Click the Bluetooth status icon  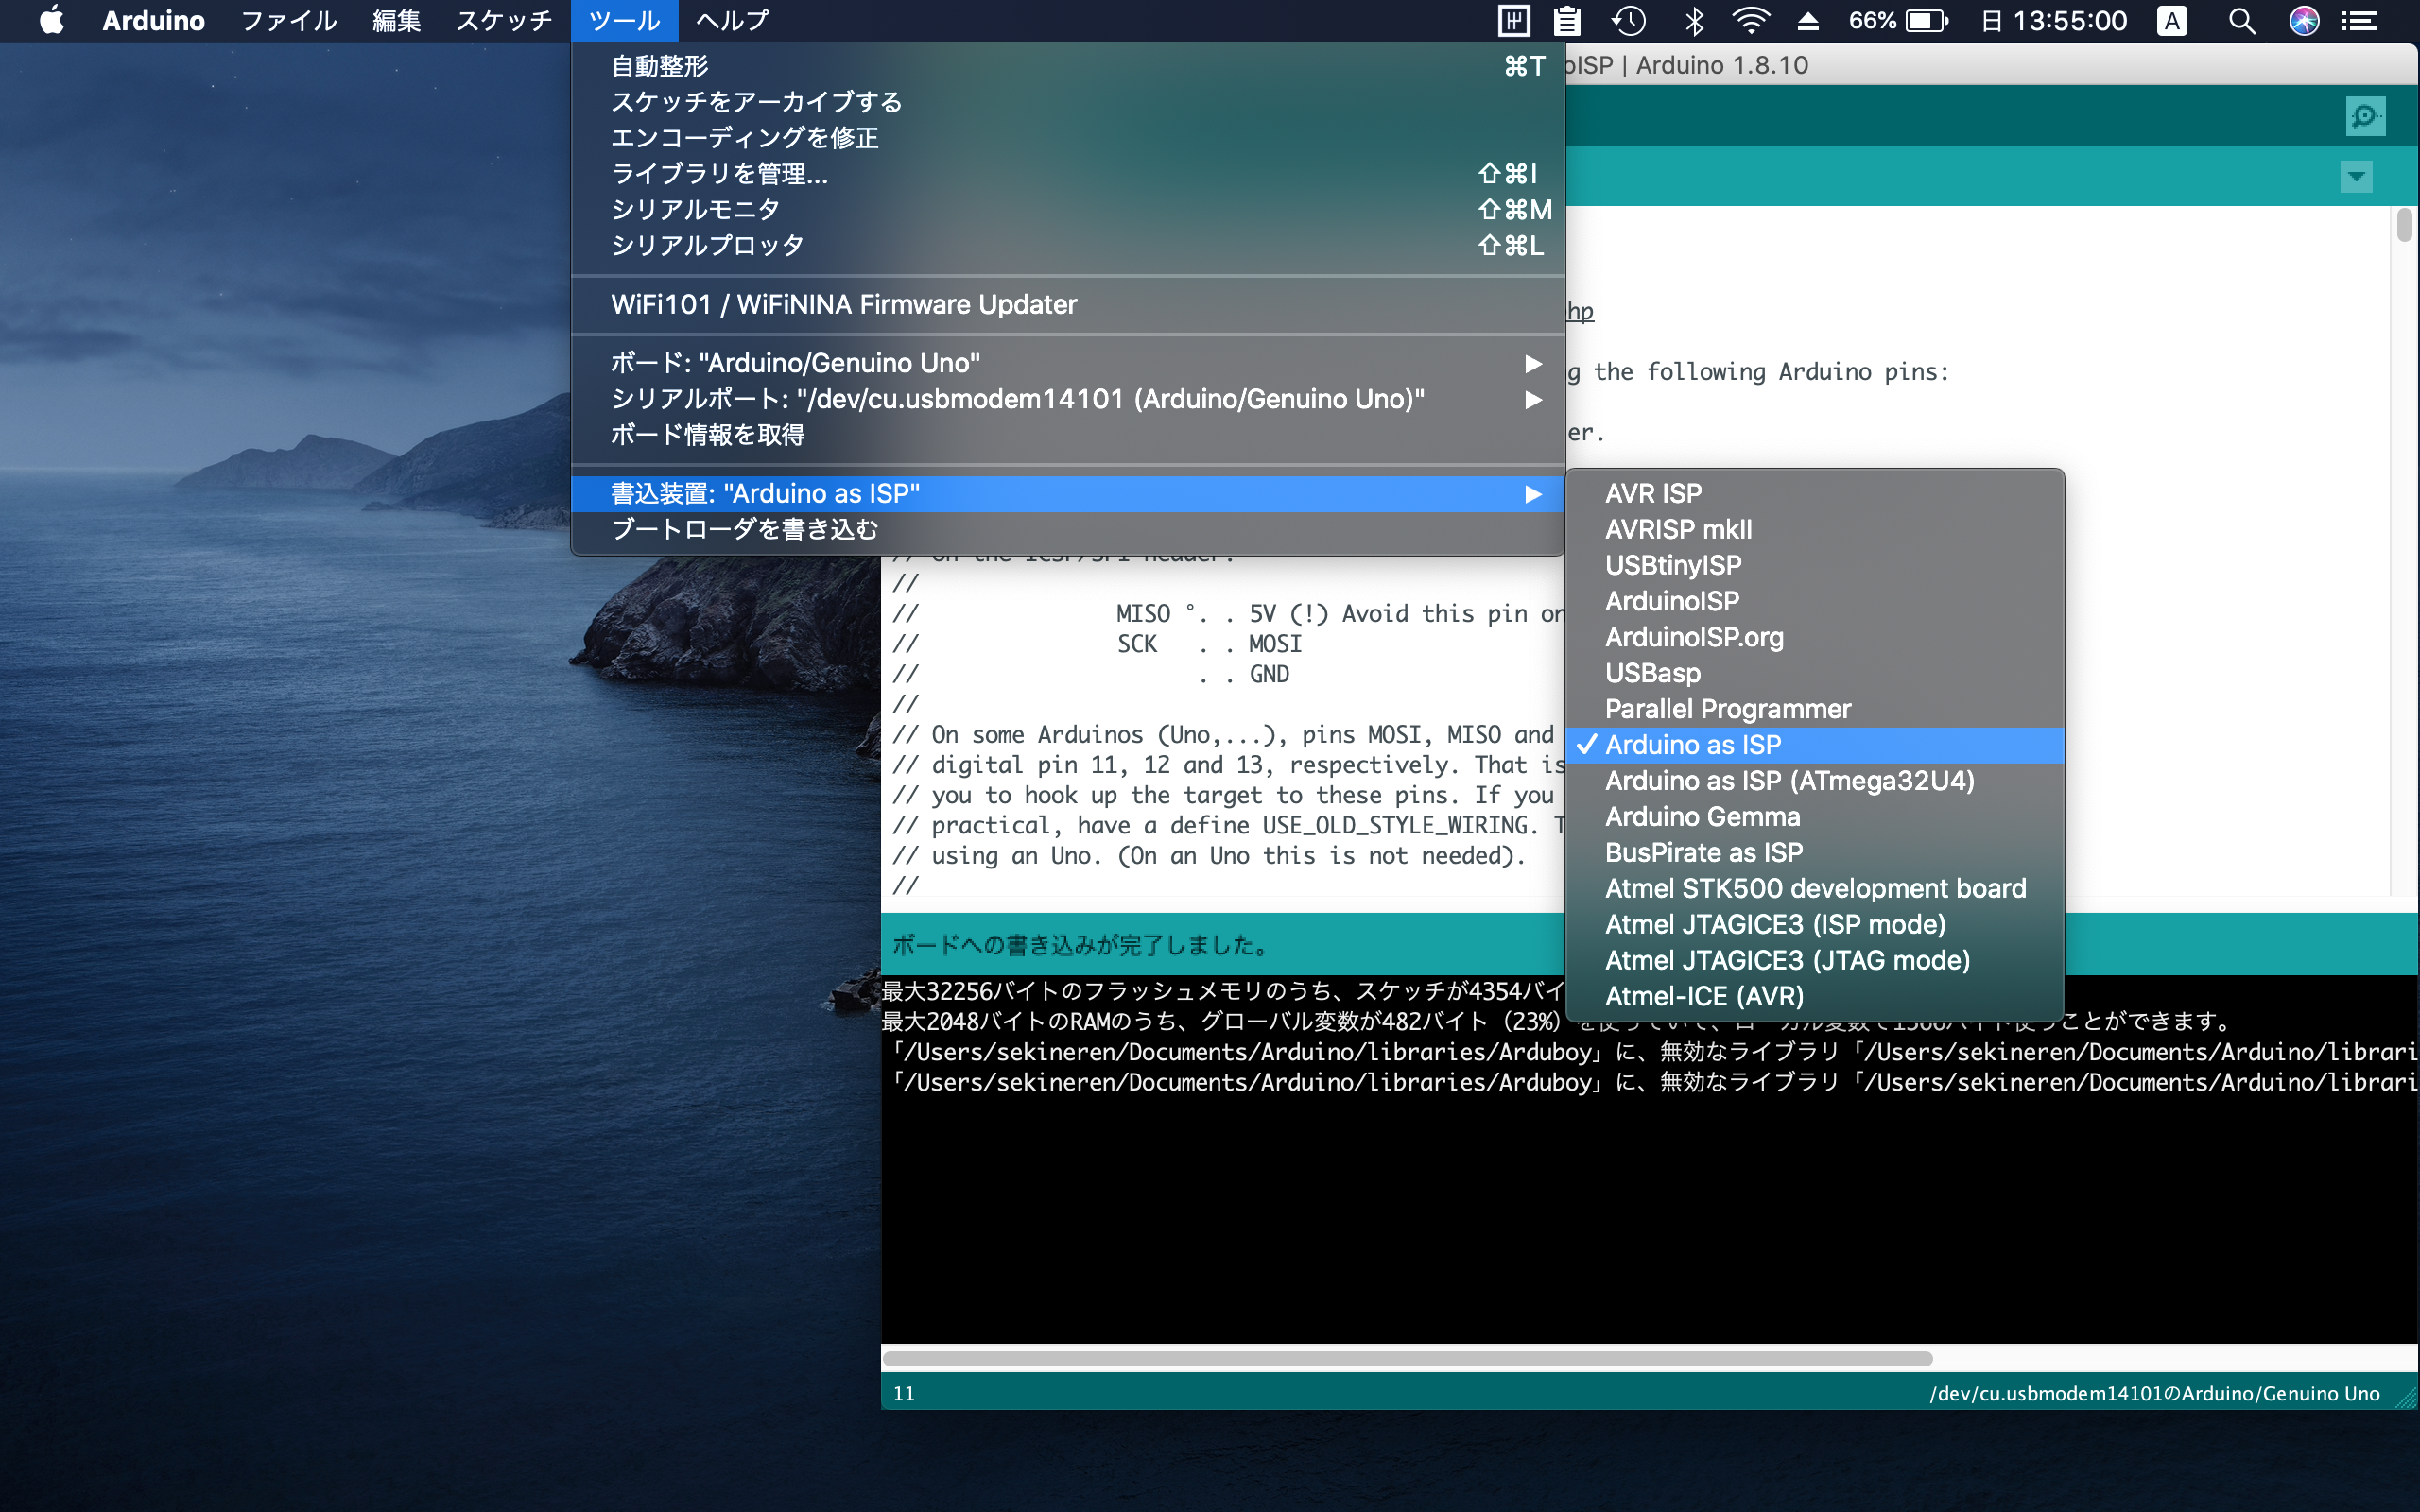pyautogui.click(x=1694, y=21)
